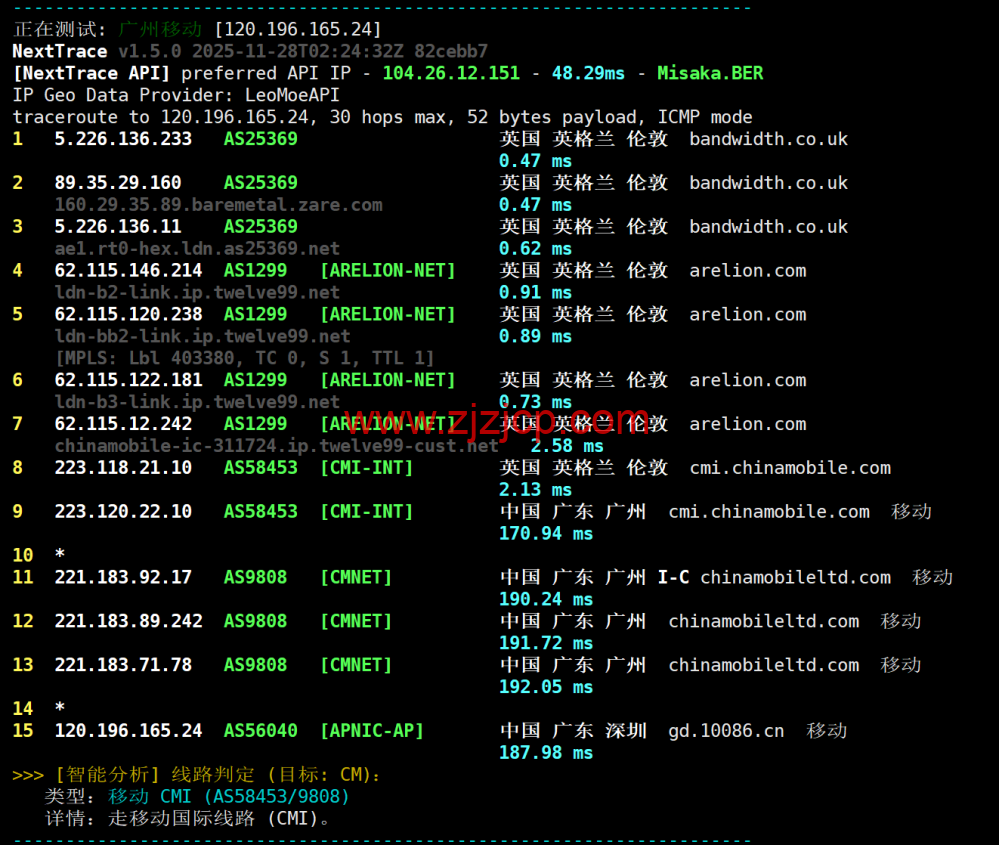The width and height of the screenshot is (999, 845).
Task: Select the AS58453/9808 text in analysis section
Action: coord(275,796)
